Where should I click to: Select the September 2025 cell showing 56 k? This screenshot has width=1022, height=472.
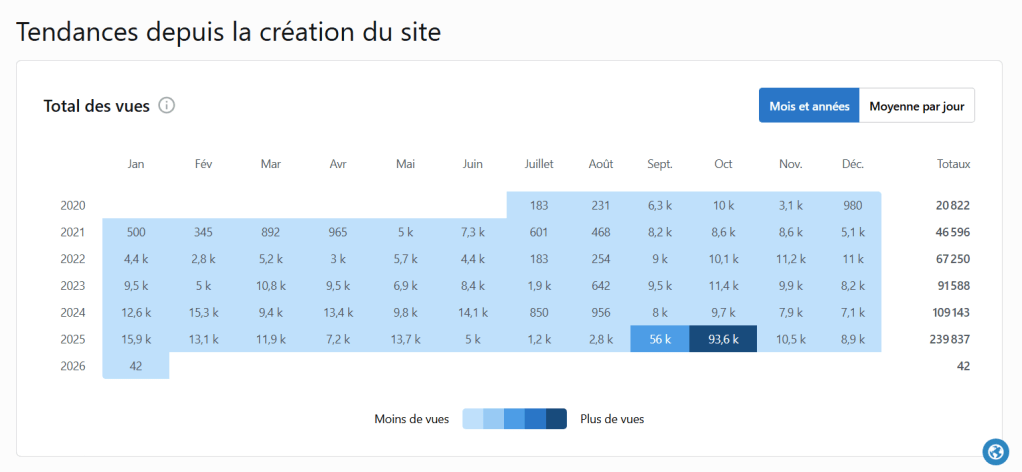(660, 339)
